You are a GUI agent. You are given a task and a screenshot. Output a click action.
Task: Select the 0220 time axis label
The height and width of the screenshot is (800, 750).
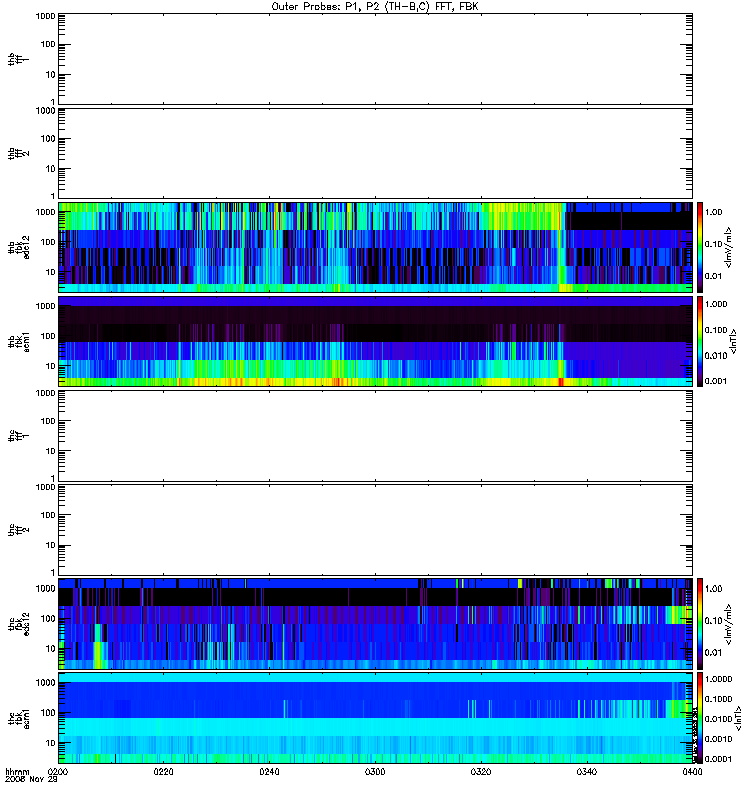pyautogui.click(x=163, y=771)
